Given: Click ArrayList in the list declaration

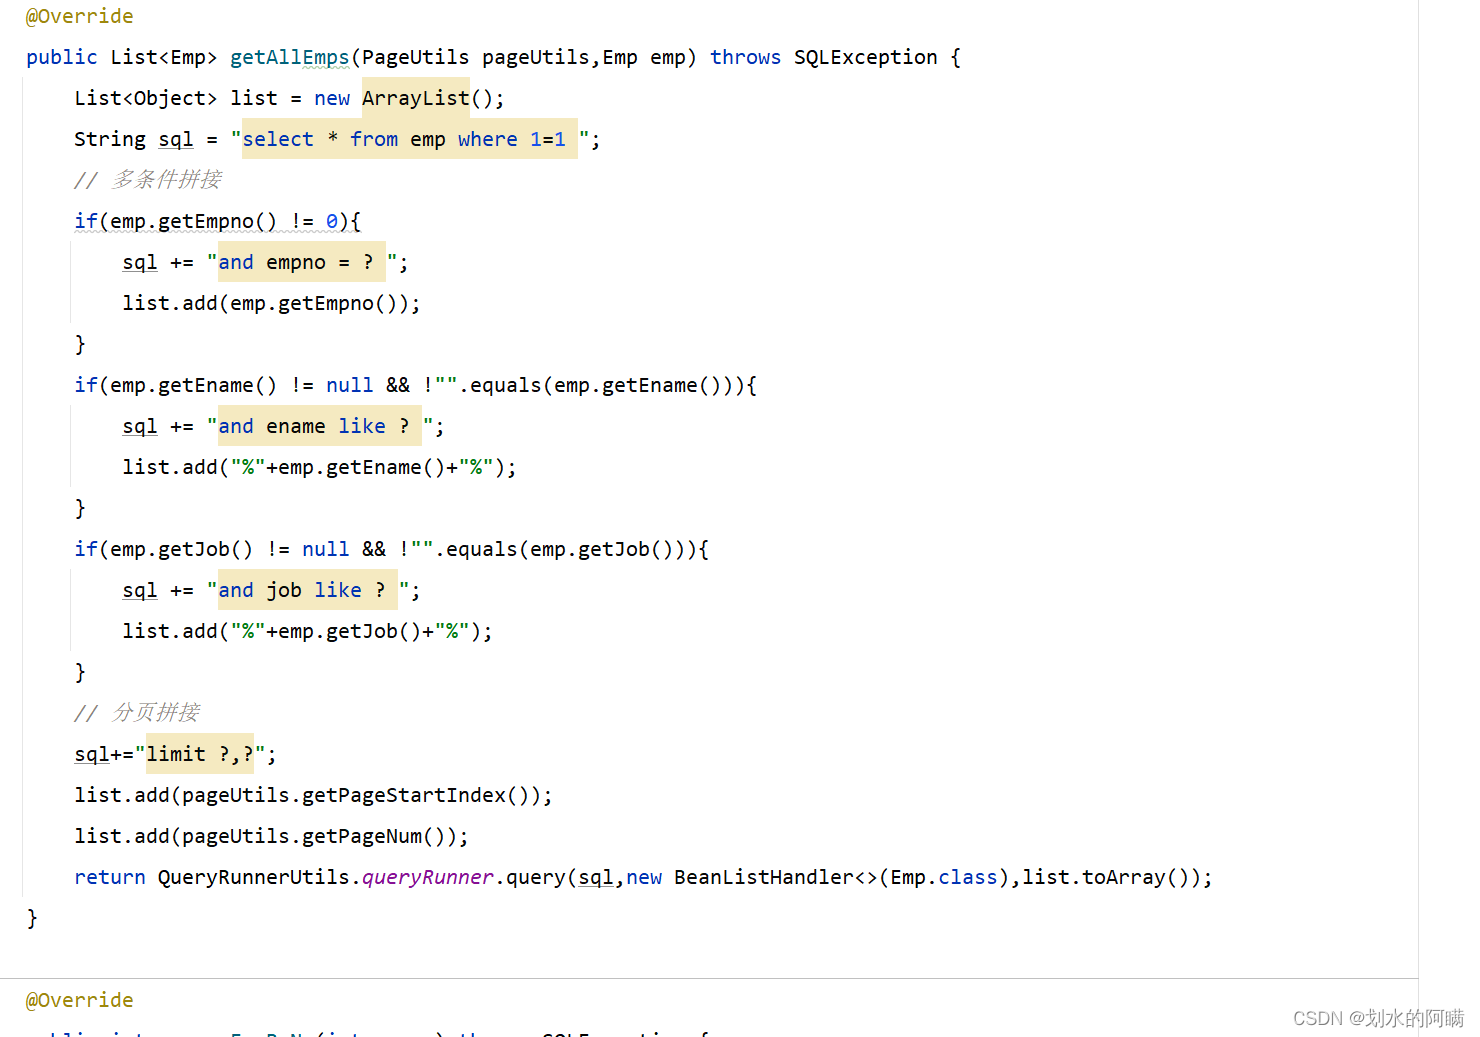Looking at the screenshot, I should tap(416, 98).
